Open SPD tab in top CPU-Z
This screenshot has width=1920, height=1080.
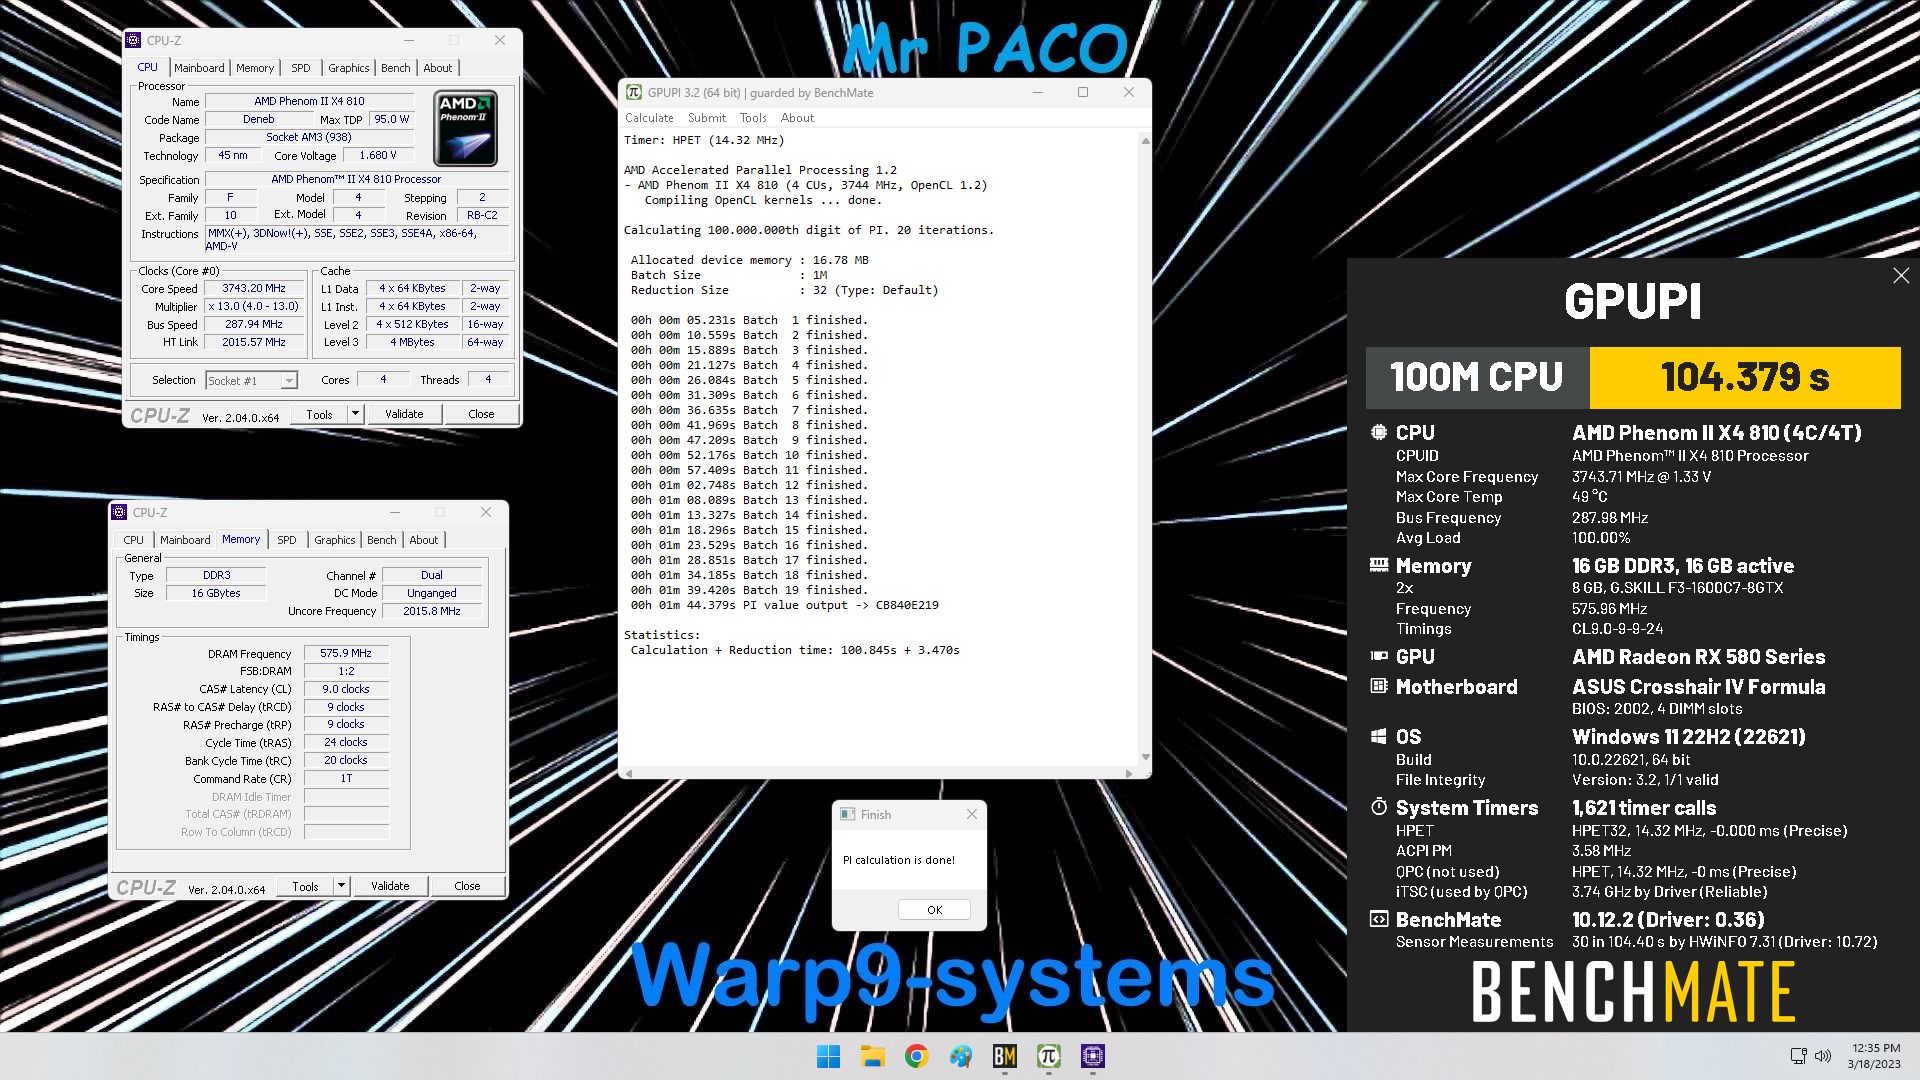(301, 68)
